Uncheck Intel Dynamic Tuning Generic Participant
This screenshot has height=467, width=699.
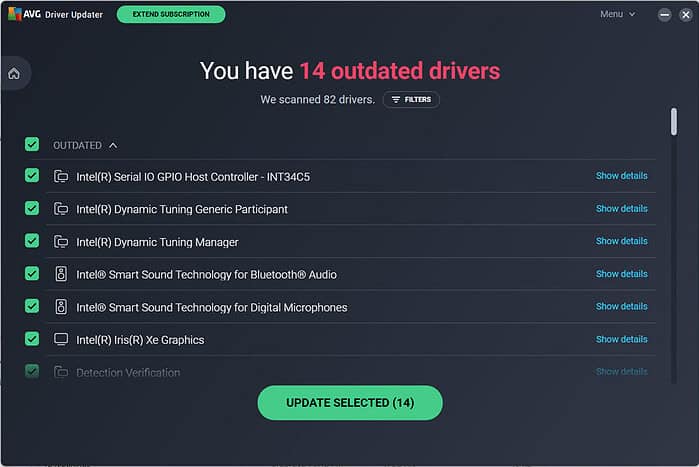click(x=32, y=208)
